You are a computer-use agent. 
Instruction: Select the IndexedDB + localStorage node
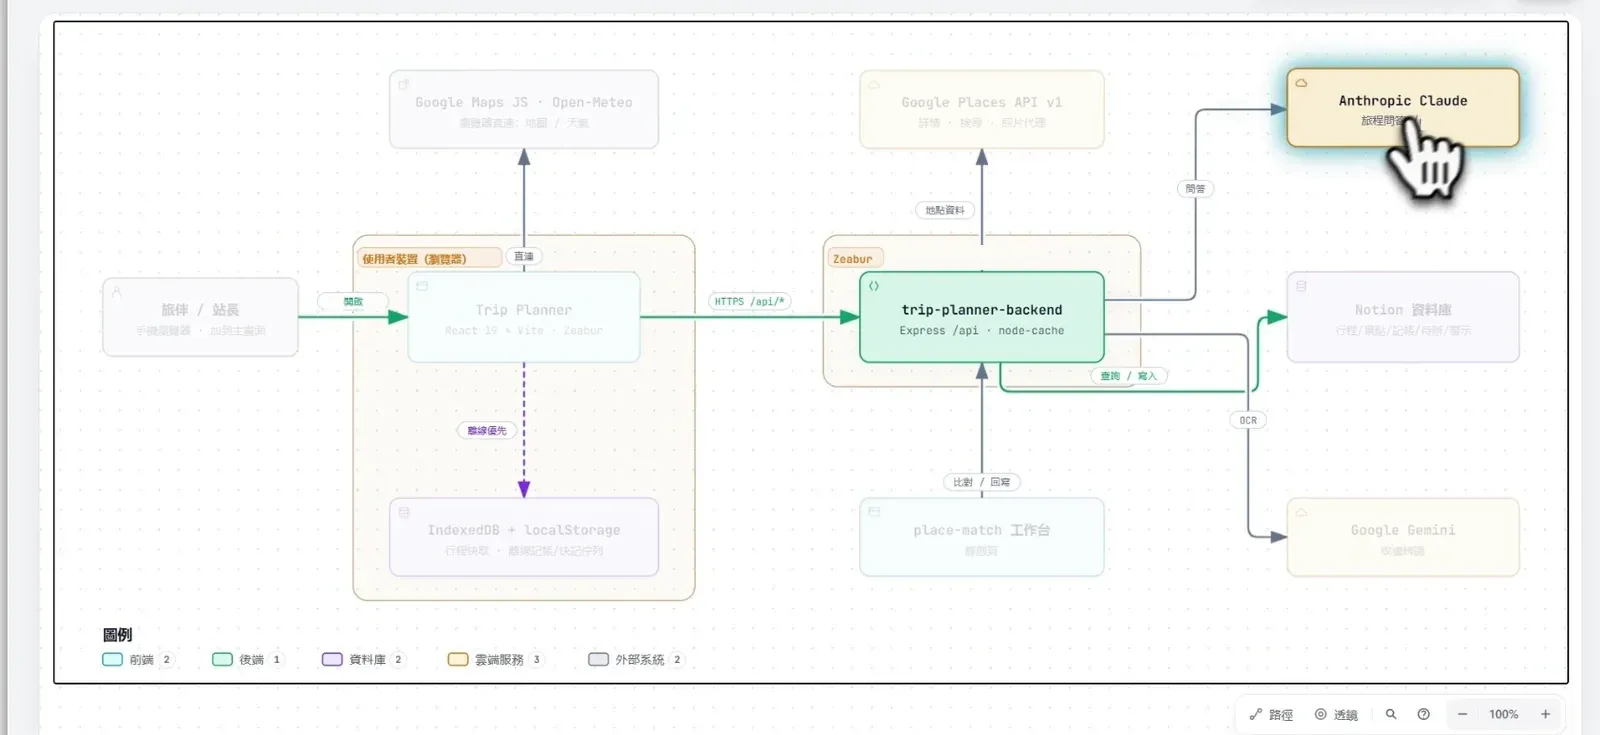[524, 537]
